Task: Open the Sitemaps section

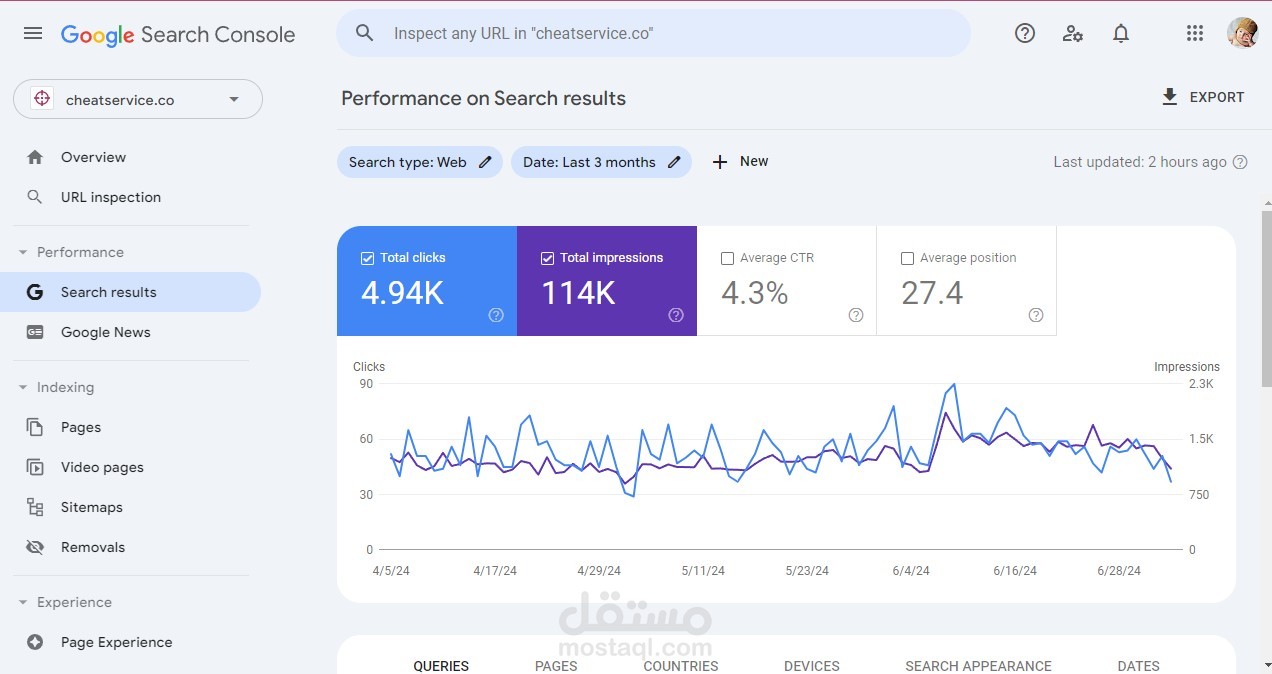Action: tap(91, 507)
